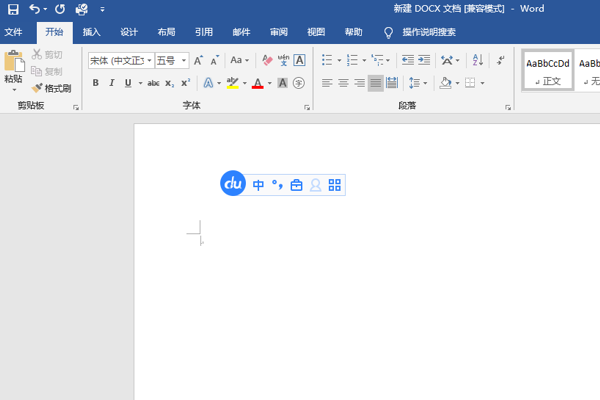Toggle italic formatting
The height and width of the screenshot is (400, 600).
(112, 83)
